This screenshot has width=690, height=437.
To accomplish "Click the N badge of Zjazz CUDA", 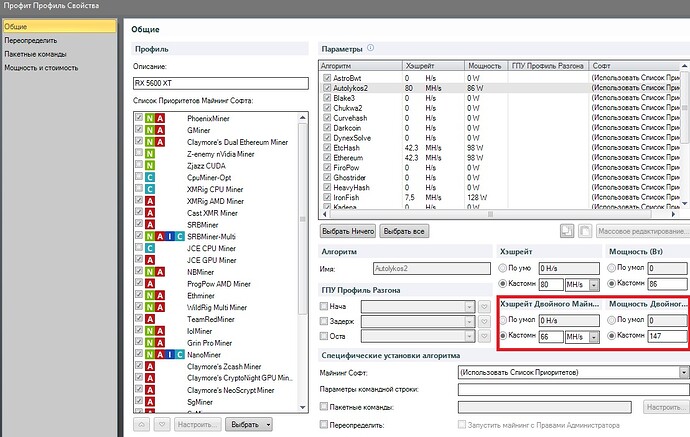I will [150, 166].
